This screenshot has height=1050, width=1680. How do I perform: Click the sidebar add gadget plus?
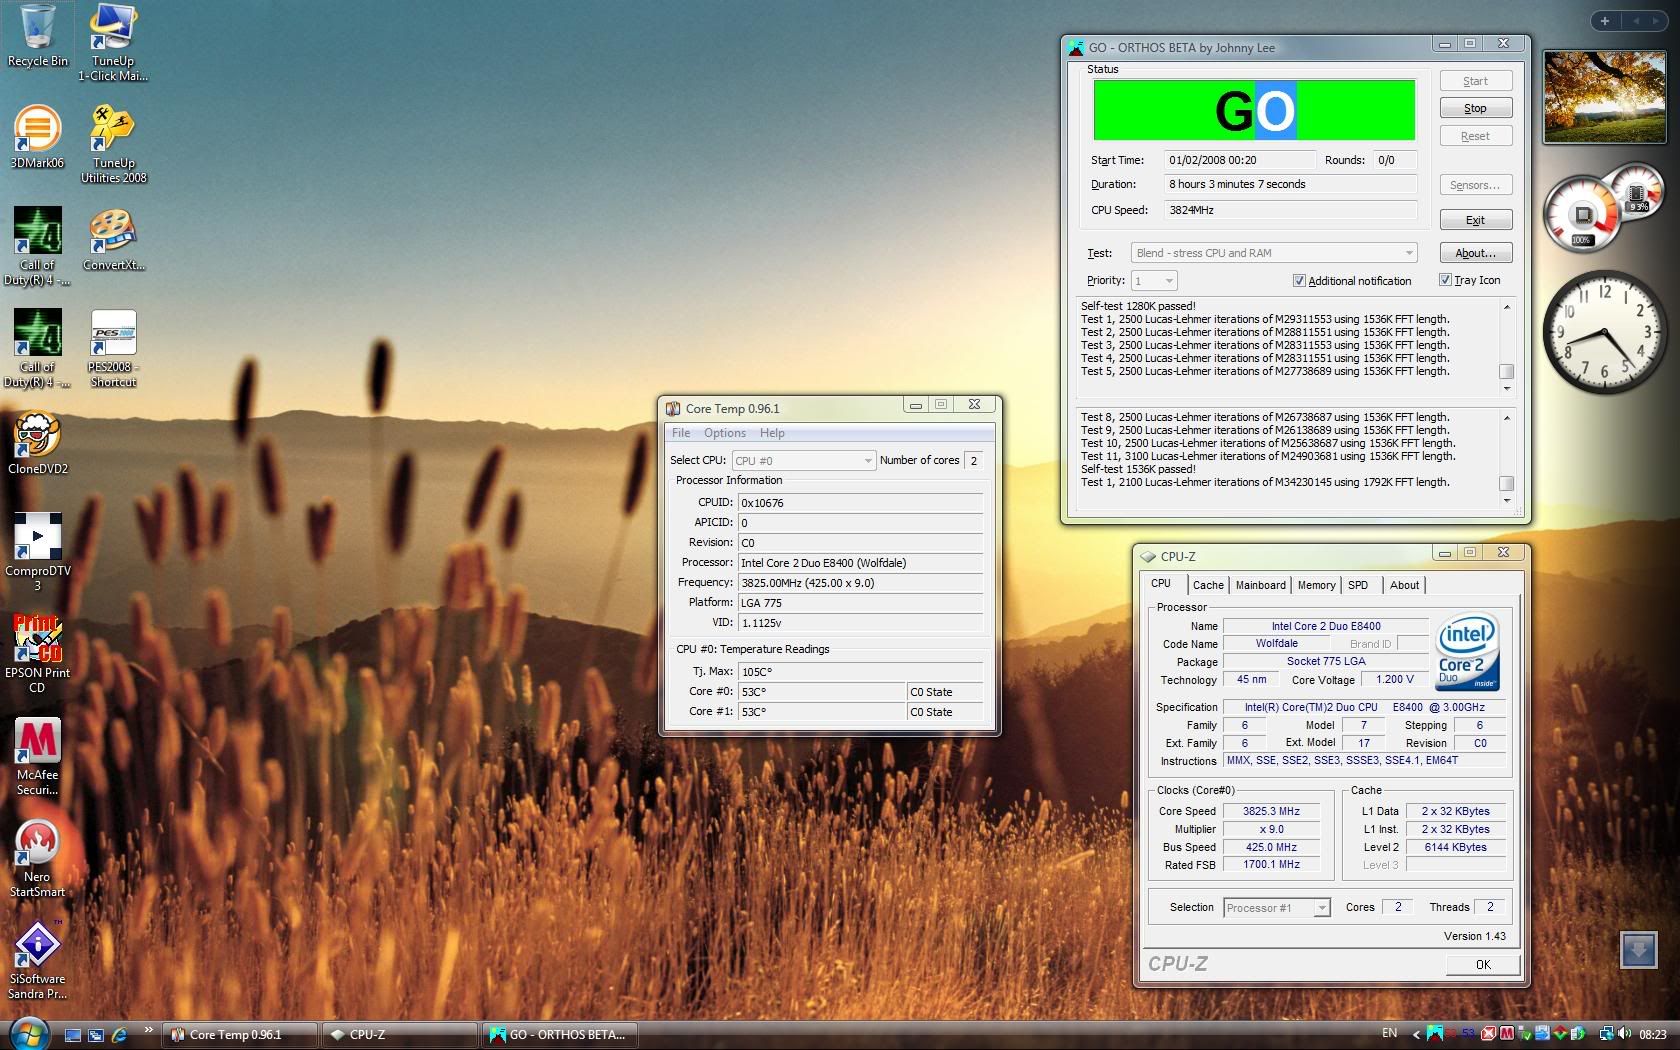click(1605, 21)
